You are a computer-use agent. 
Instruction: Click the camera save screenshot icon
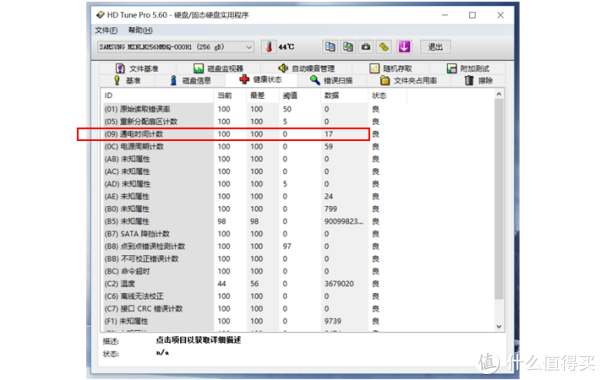click(366, 47)
